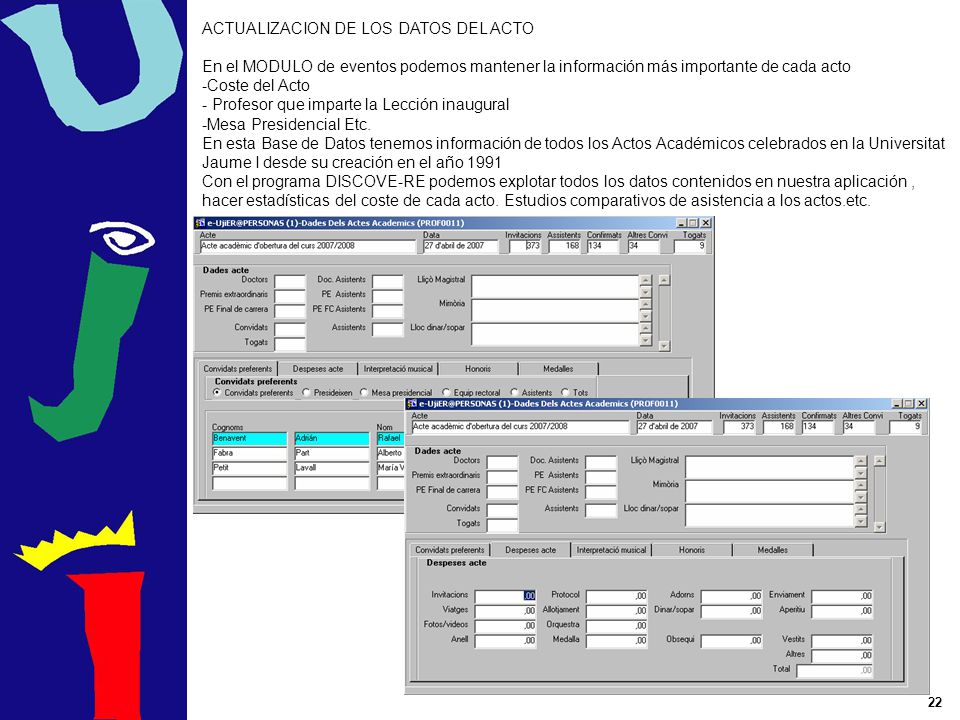This screenshot has width=960, height=720.
Task: Maximize the back e-UjiER window
Action: point(692,223)
